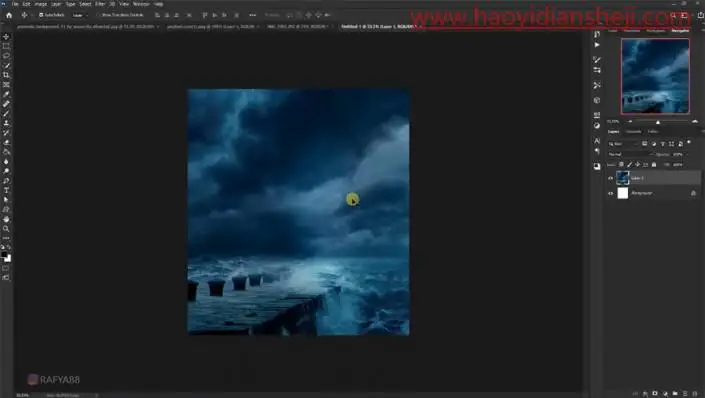The width and height of the screenshot is (705, 398).
Task: Select the Zoom tool
Action: click(x=6, y=229)
